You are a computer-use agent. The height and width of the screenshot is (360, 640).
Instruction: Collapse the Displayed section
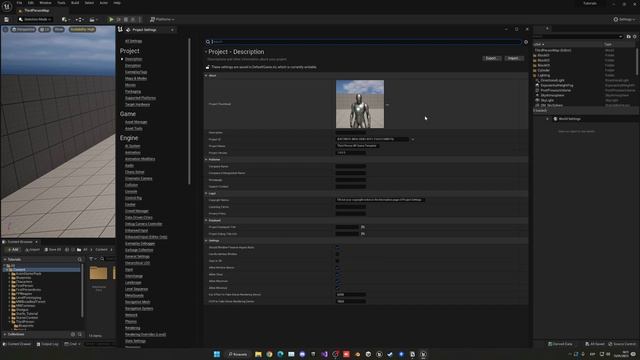click(206, 220)
